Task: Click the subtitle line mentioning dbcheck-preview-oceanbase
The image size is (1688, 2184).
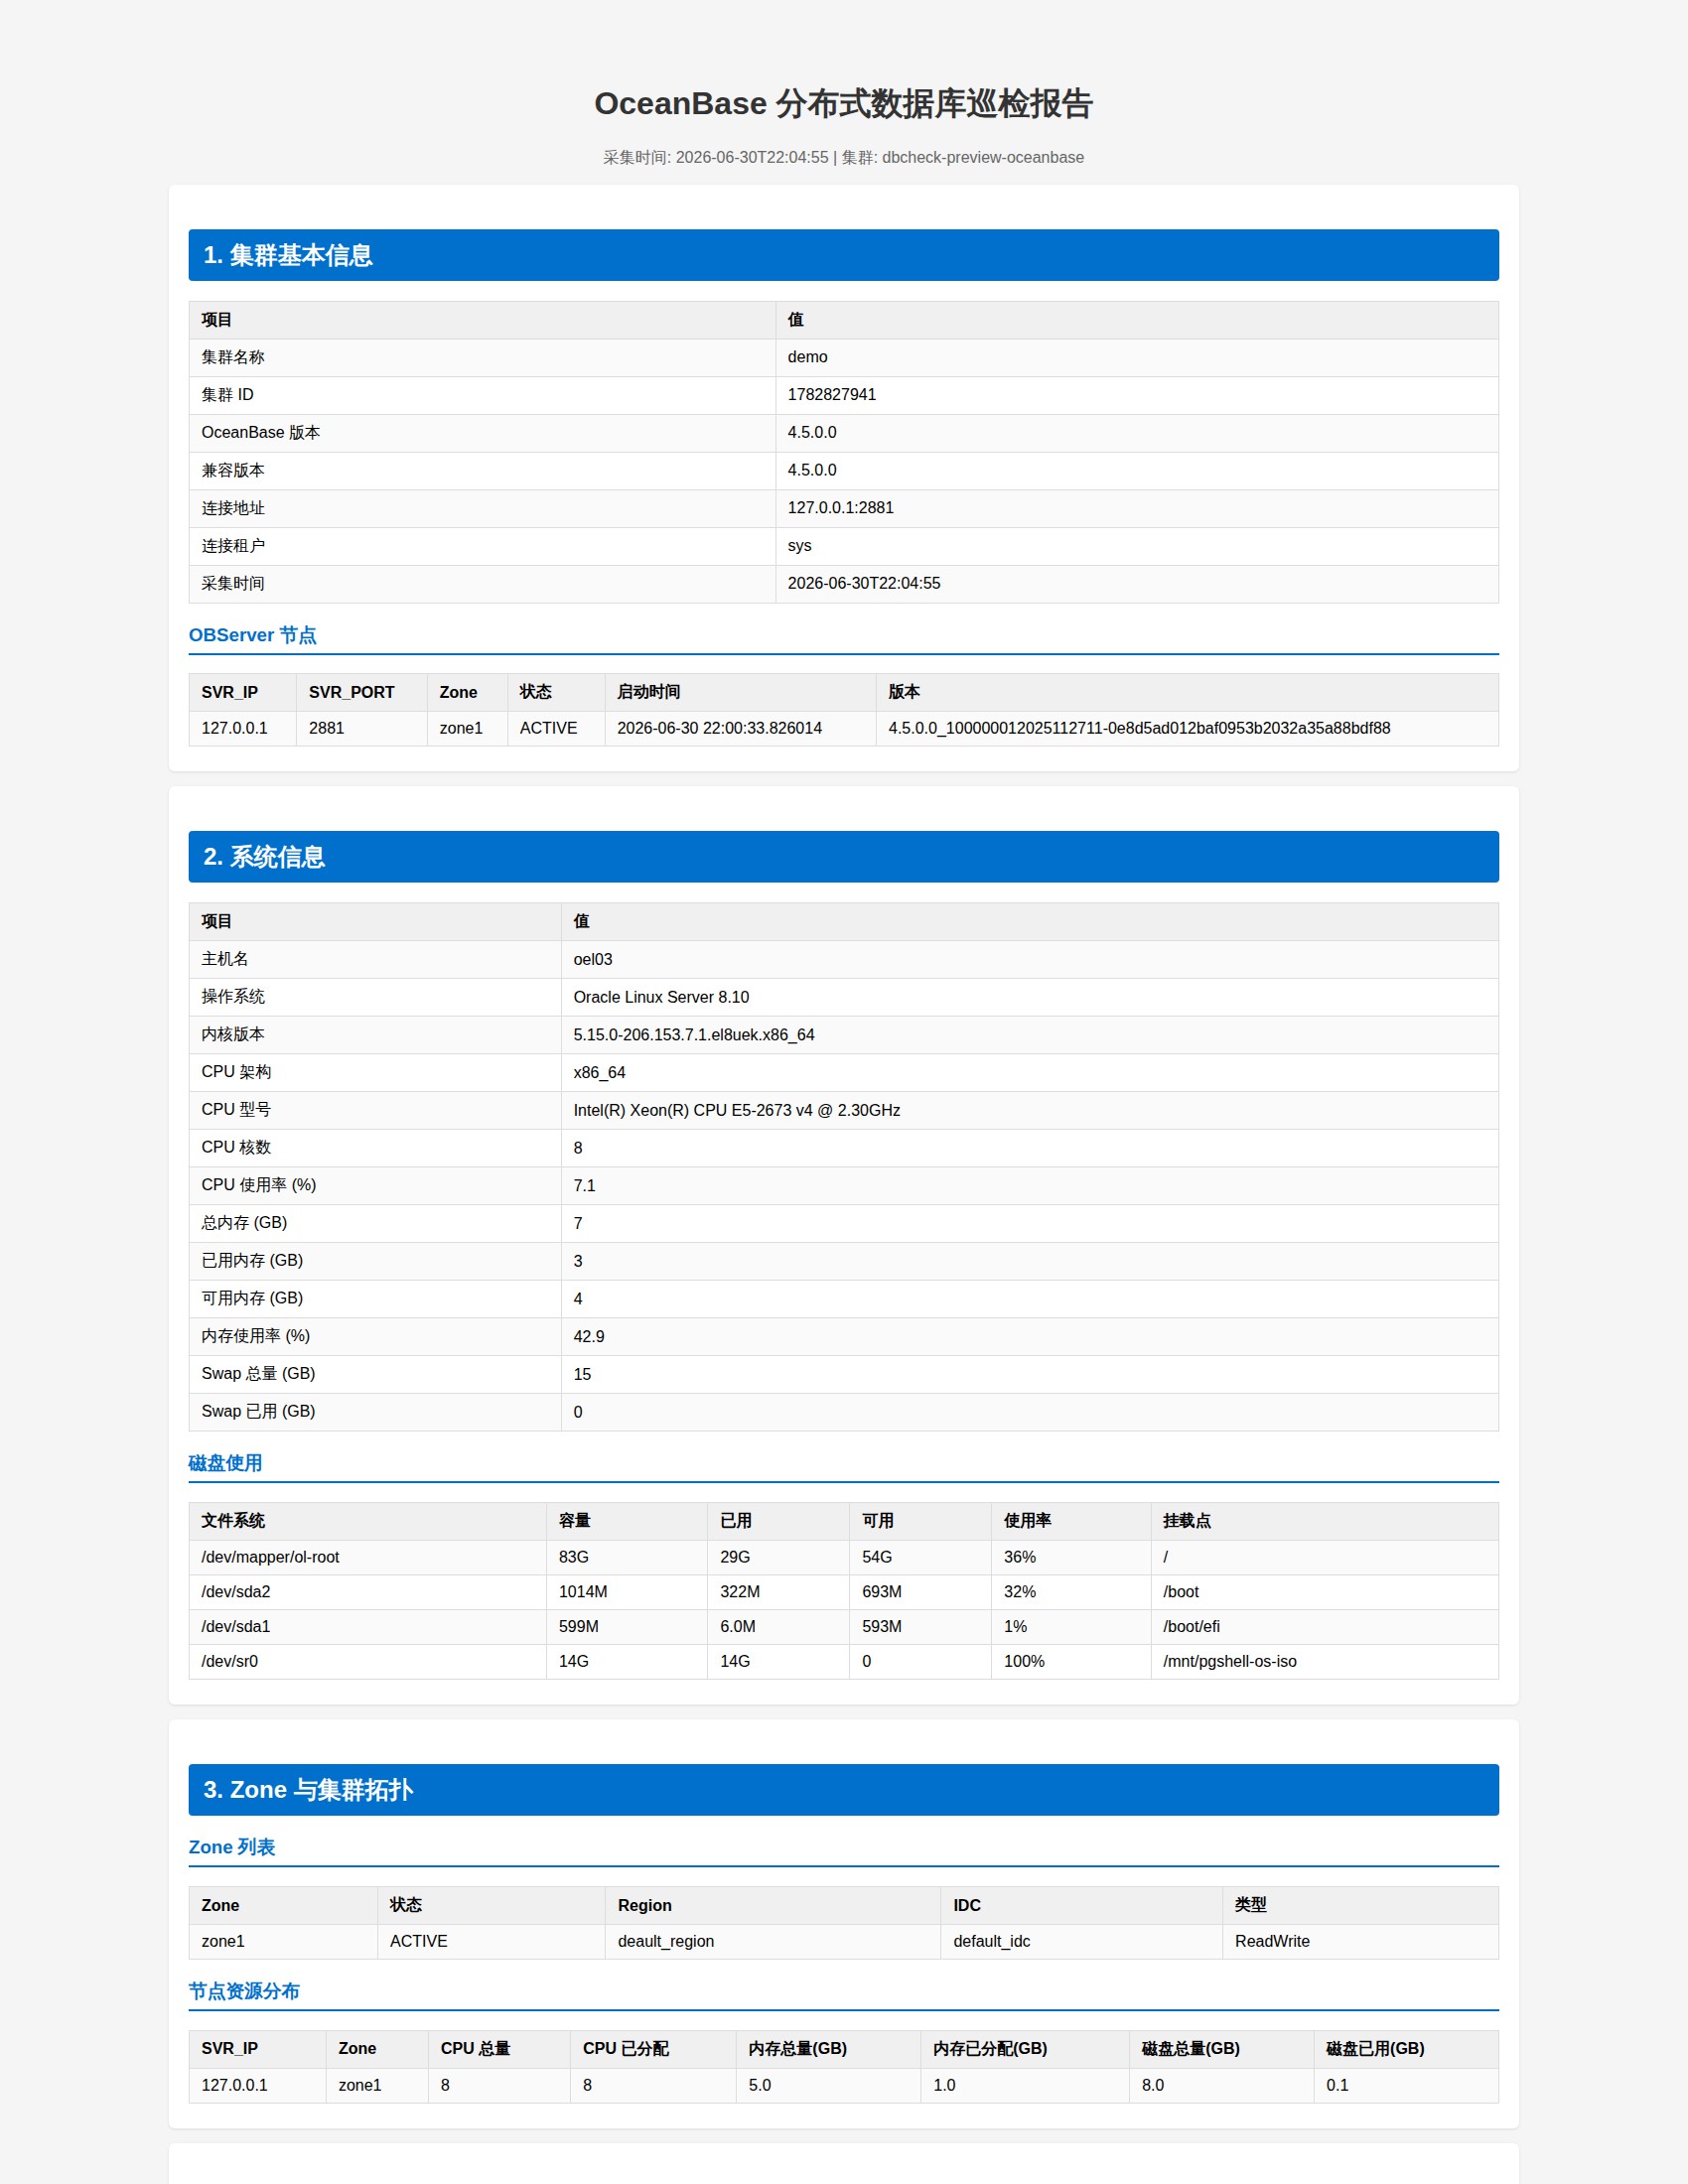Action: (x=843, y=157)
